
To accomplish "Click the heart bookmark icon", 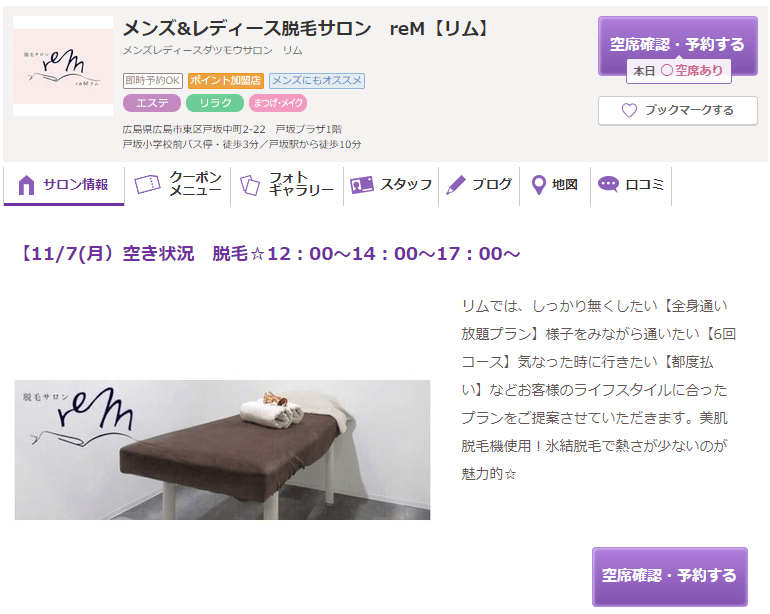I will [x=629, y=110].
